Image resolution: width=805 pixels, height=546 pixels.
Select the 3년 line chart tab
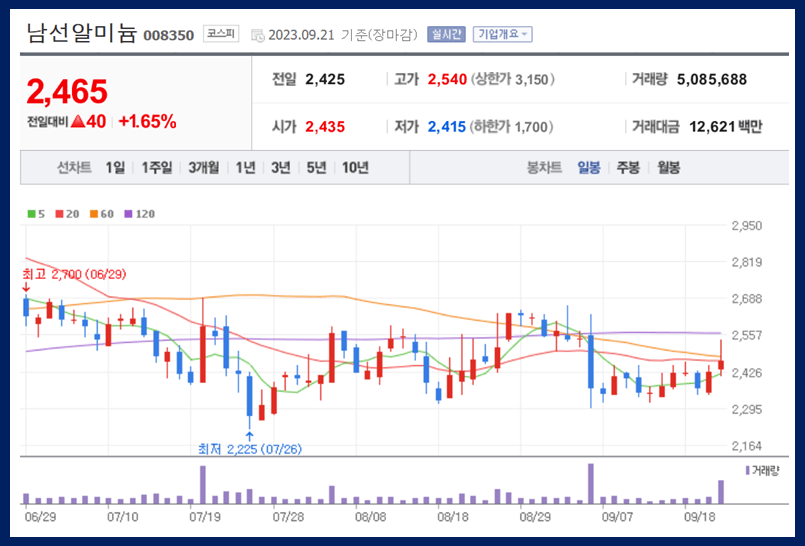[281, 168]
